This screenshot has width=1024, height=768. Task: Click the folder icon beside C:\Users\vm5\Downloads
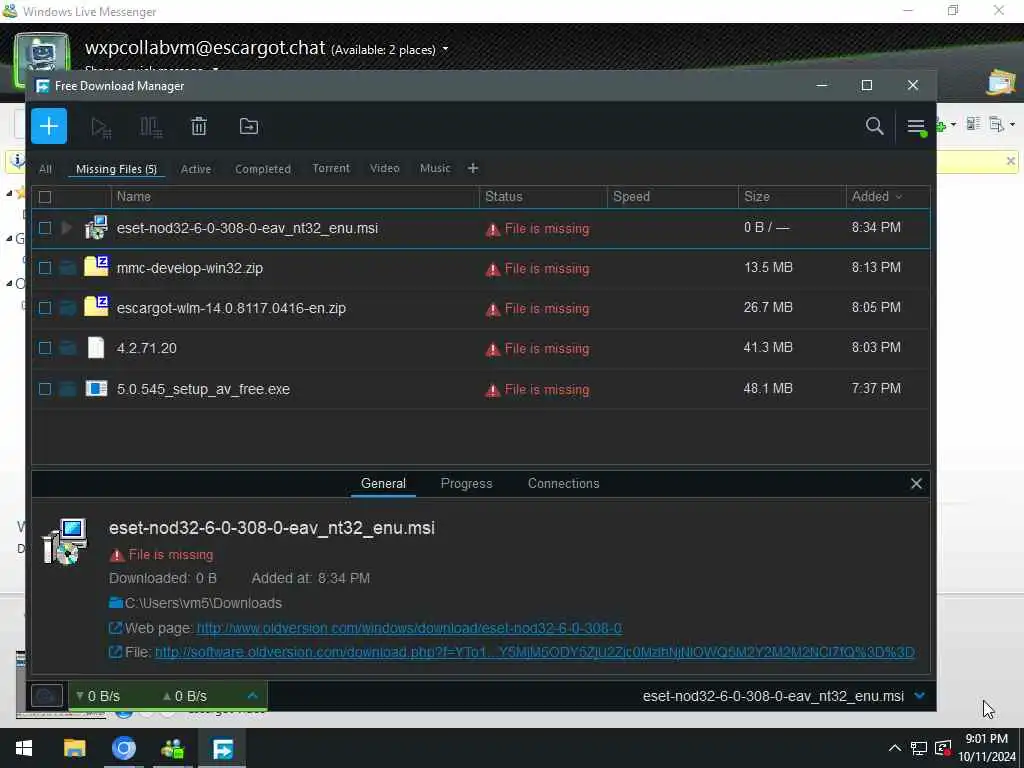[116, 603]
